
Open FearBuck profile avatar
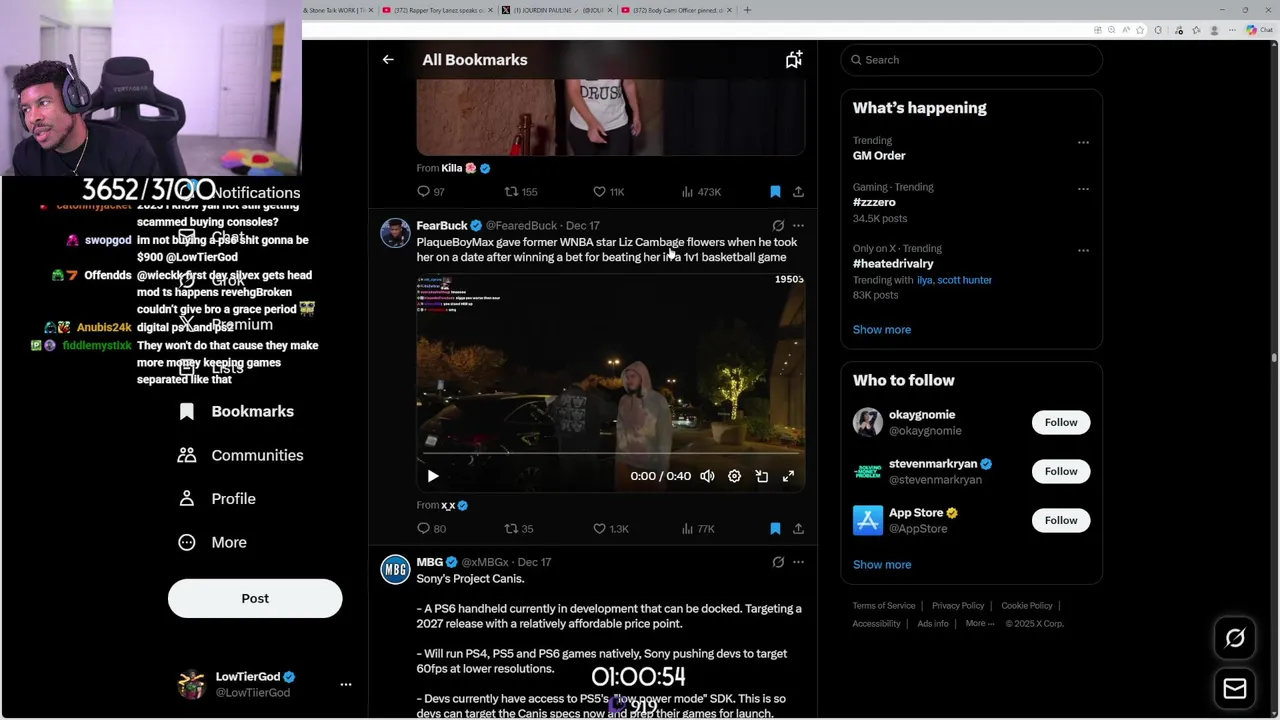coord(395,233)
